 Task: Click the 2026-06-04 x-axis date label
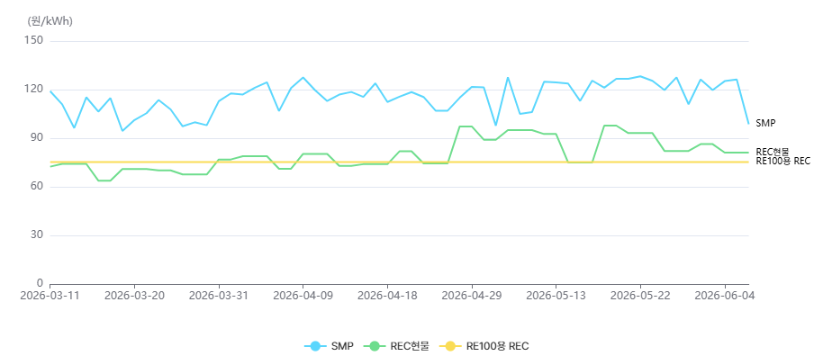point(725,295)
